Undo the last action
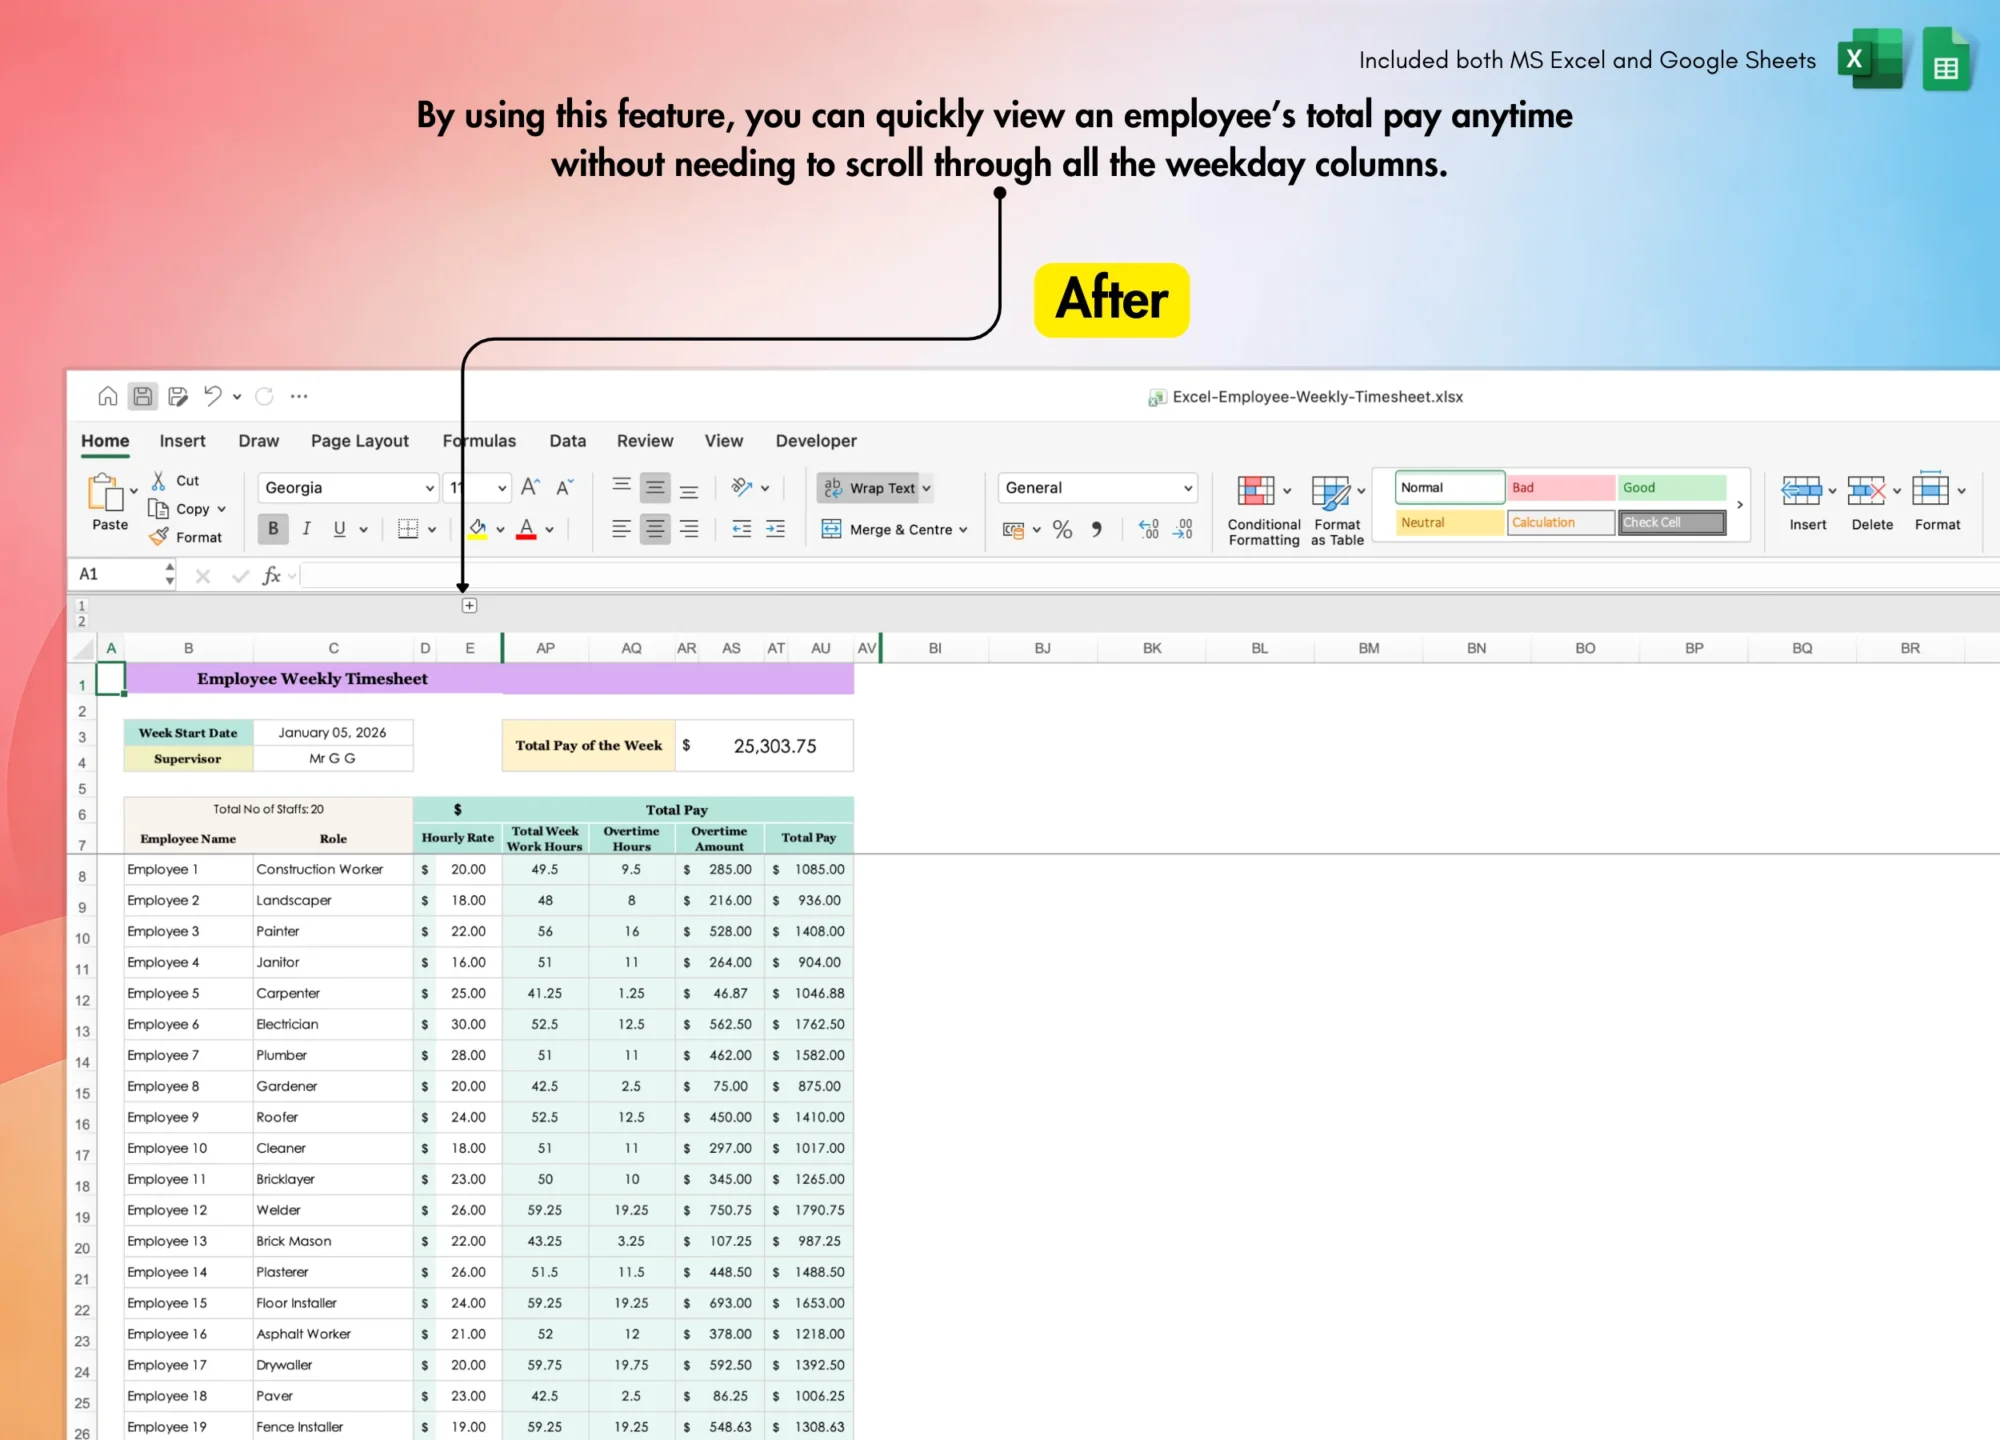 tap(212, 396)
